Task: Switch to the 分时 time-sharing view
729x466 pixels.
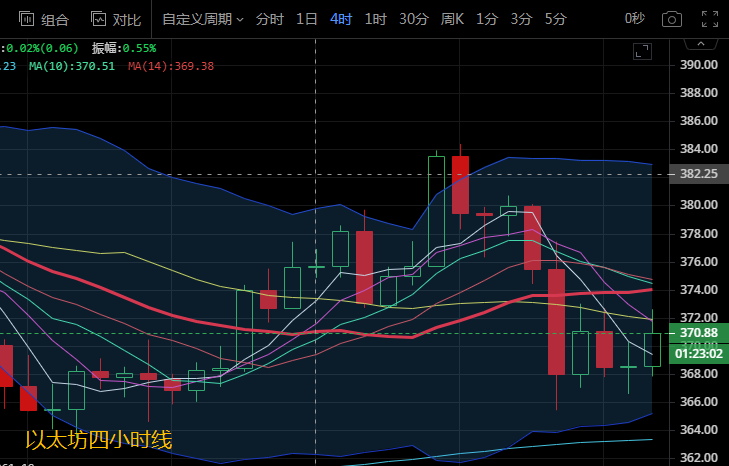Action: coord(269,19)
